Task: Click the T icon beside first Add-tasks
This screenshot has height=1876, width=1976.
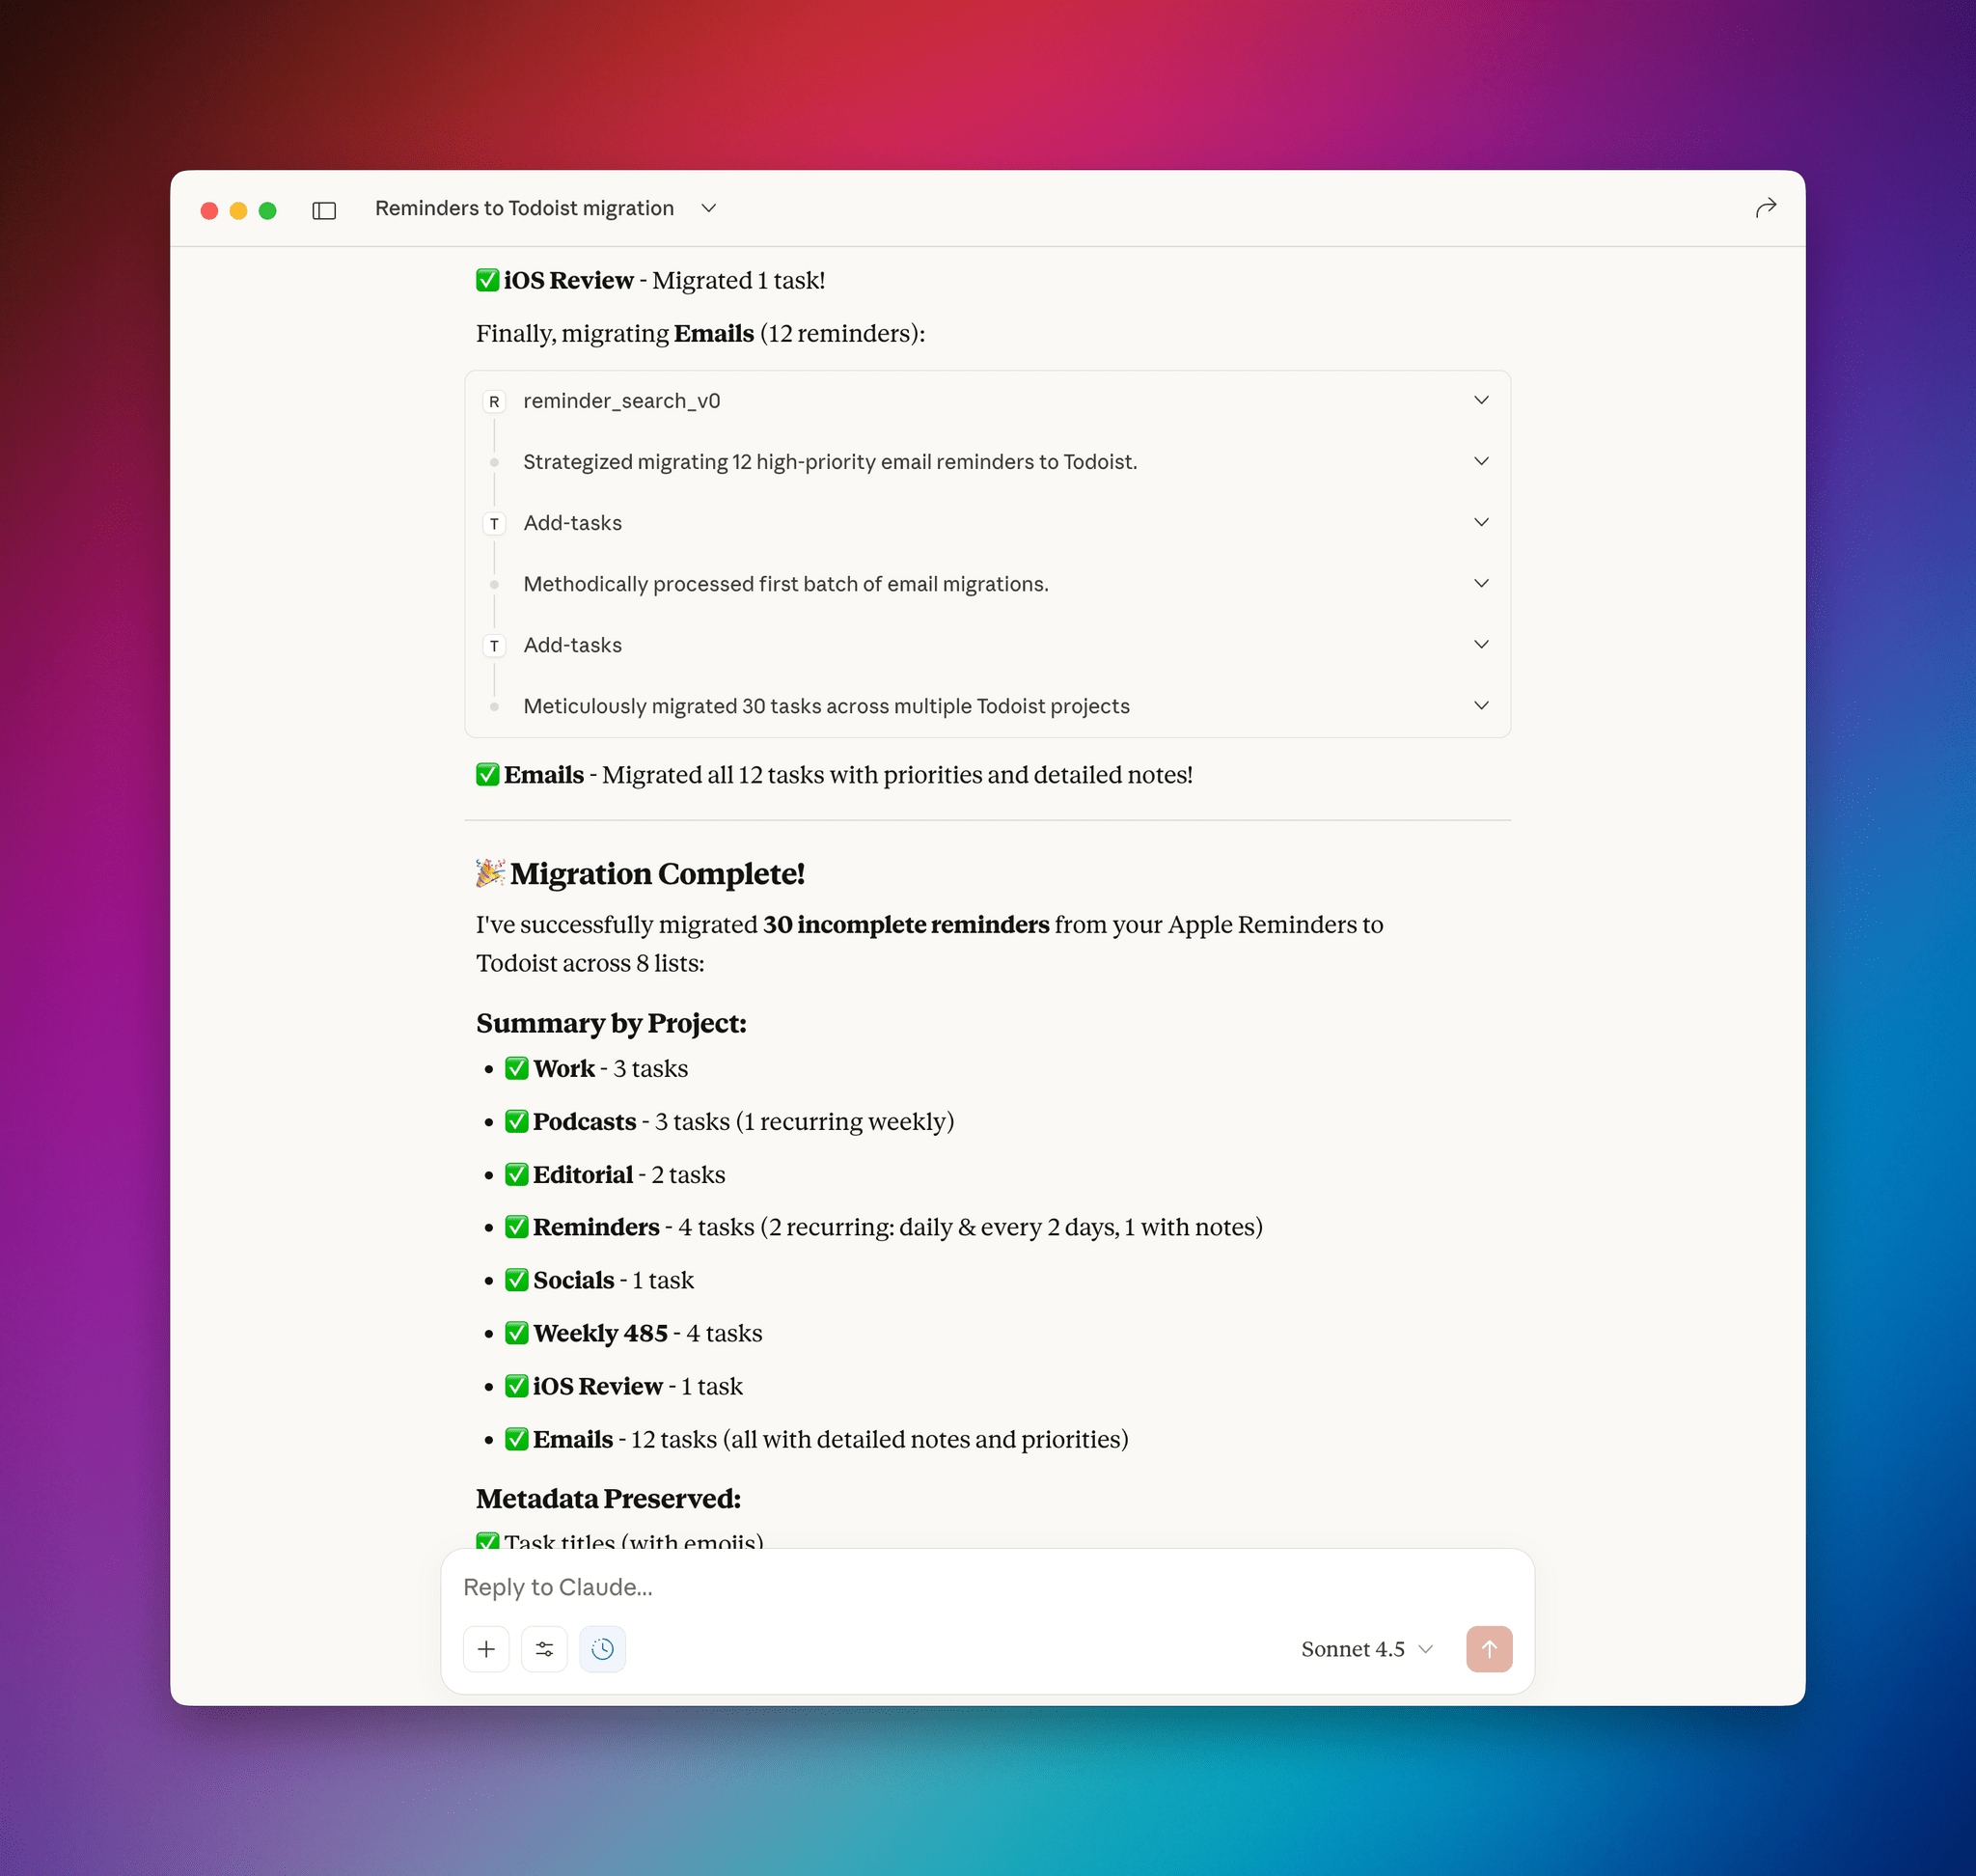Action: click(494, 523)
